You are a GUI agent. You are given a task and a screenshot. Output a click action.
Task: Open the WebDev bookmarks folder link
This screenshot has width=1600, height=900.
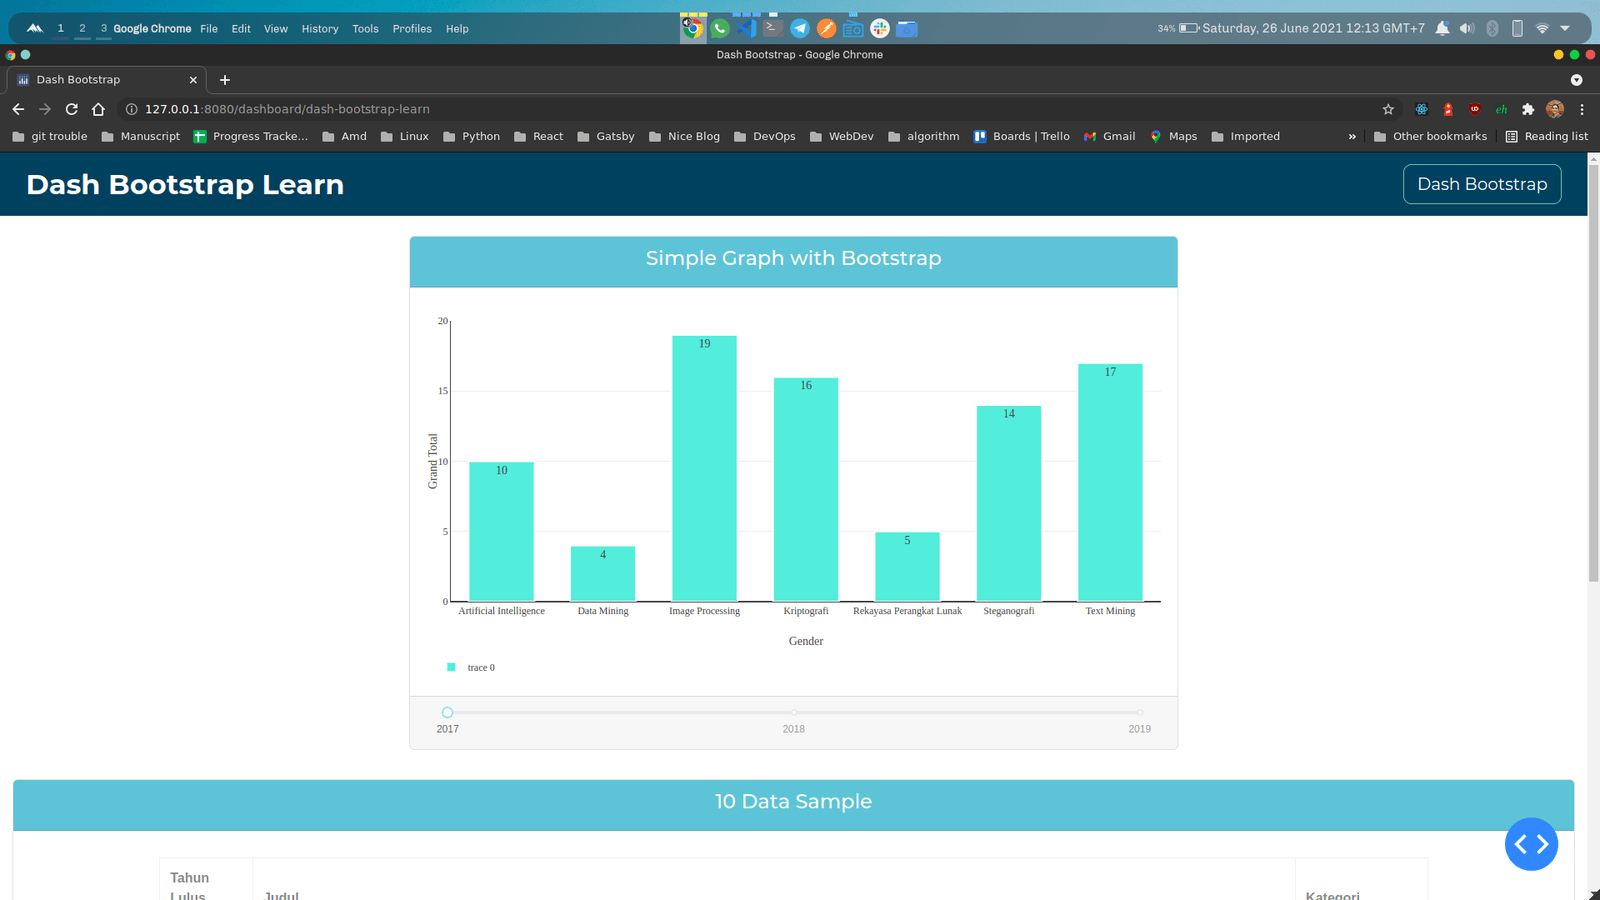(841, 136)
